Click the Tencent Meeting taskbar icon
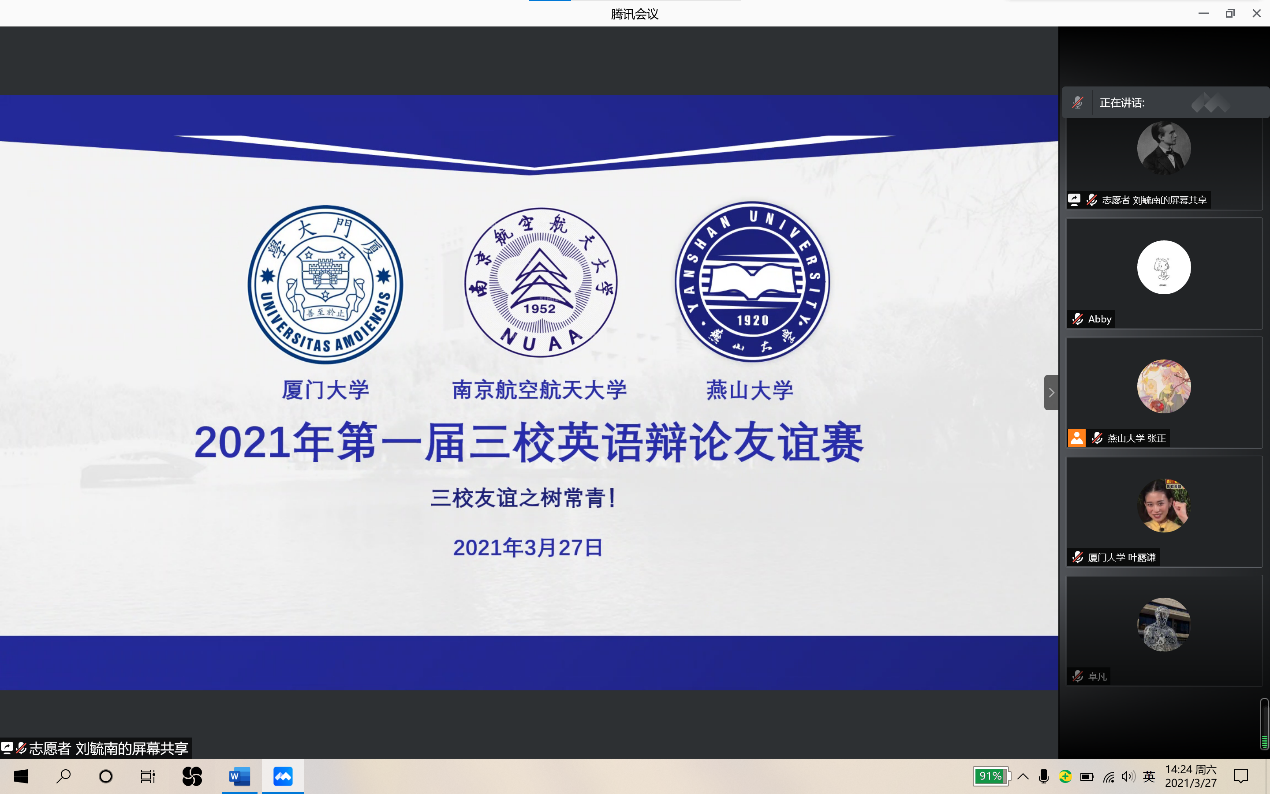This screenshot has height=794, width=1270. (x=283, y=776)
